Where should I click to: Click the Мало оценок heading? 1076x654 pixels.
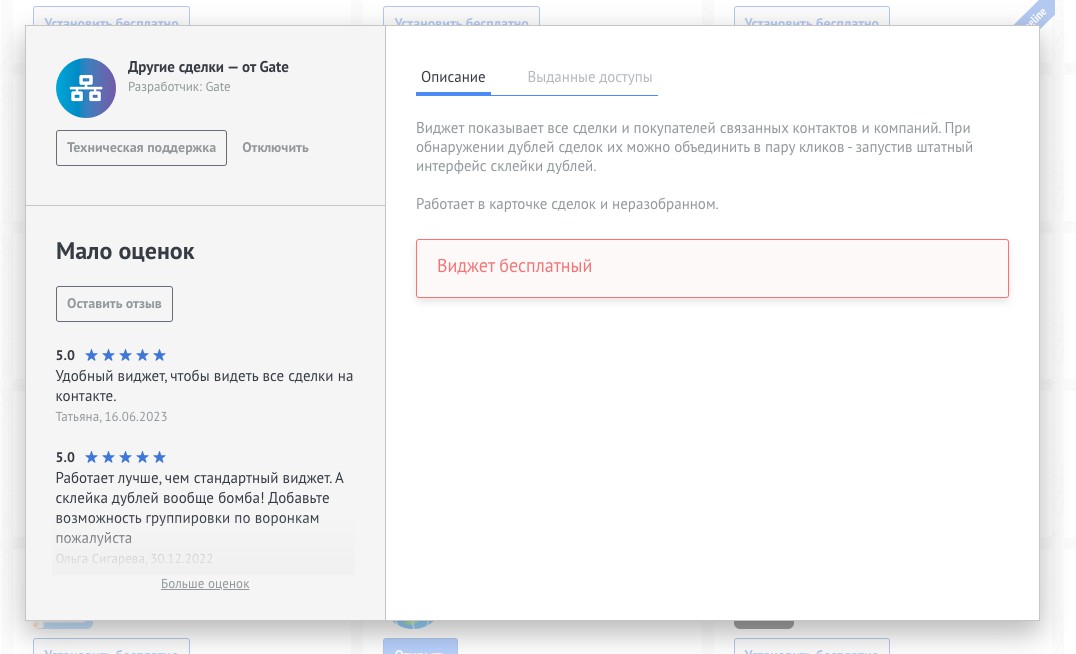125,252
